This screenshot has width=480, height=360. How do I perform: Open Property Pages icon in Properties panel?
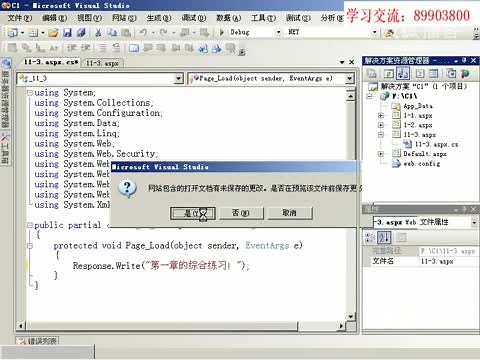402,237
